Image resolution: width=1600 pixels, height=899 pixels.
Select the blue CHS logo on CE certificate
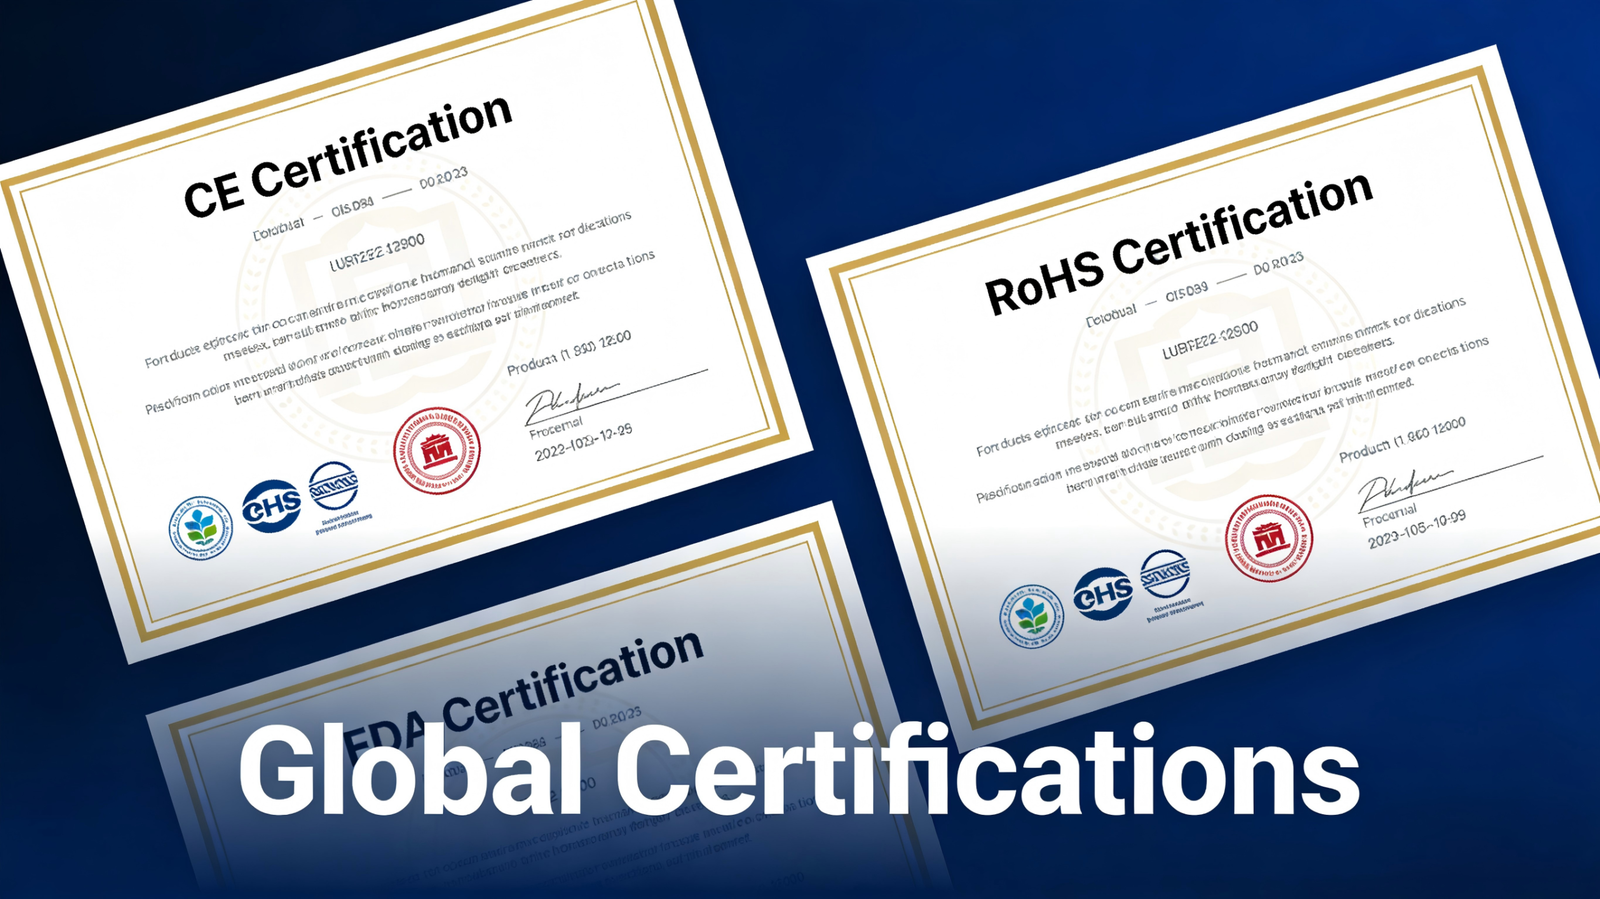point(271,504)
